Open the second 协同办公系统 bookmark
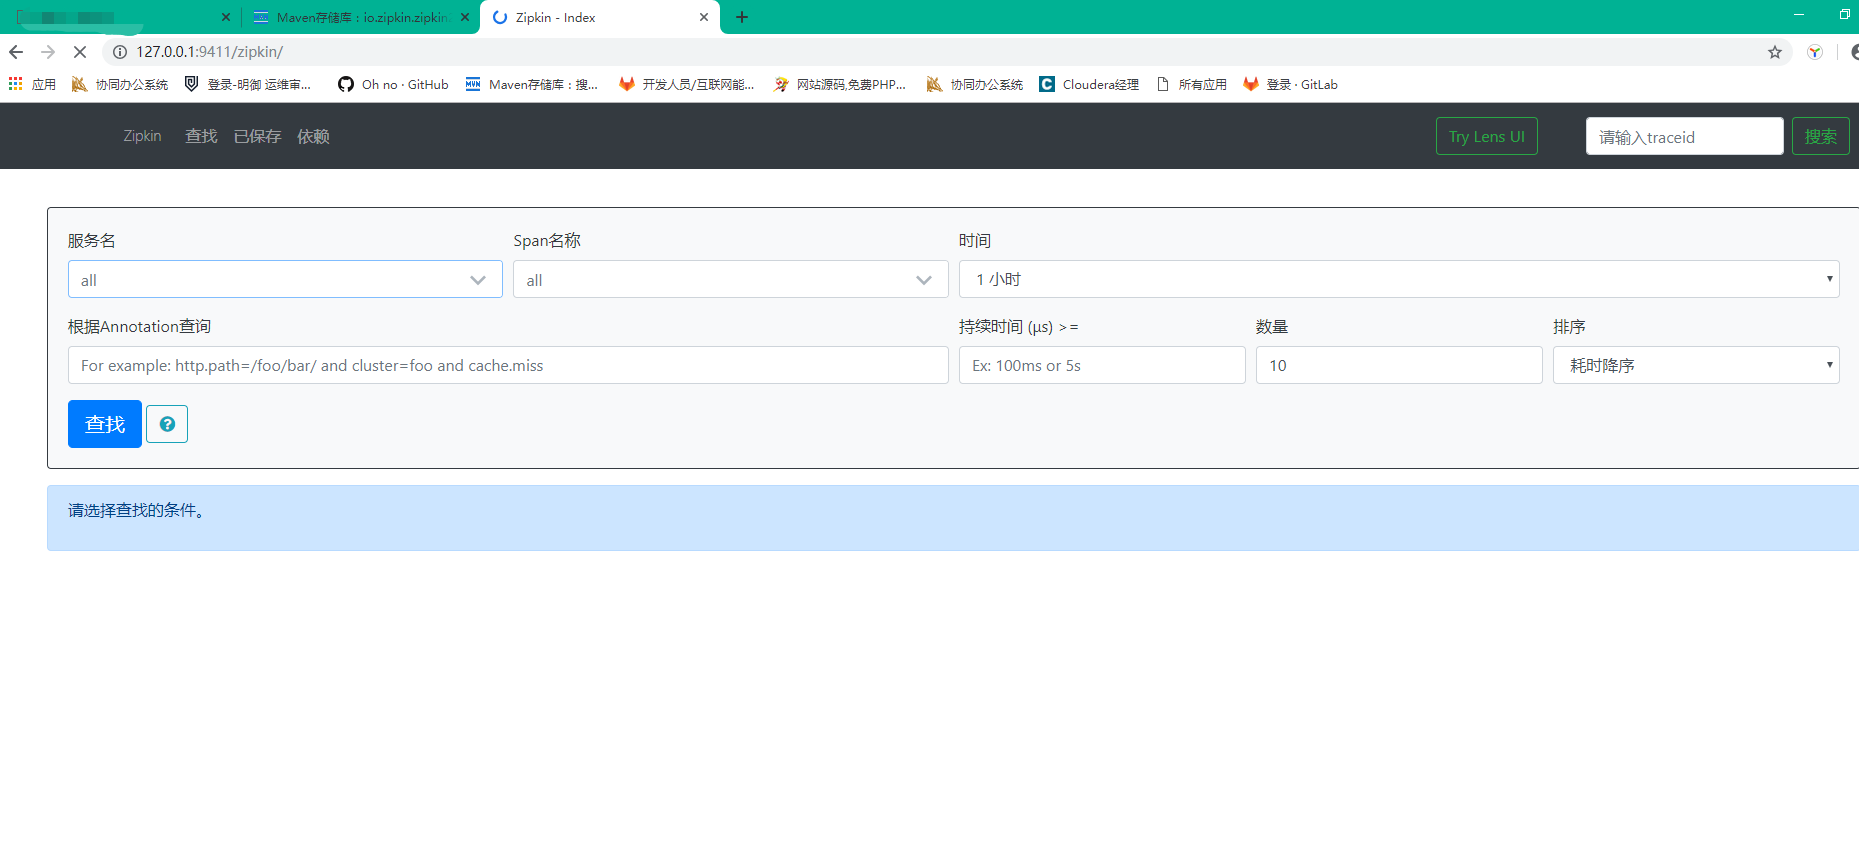The width and height of the screenshot is (1859, 846). tap(975, 84)
